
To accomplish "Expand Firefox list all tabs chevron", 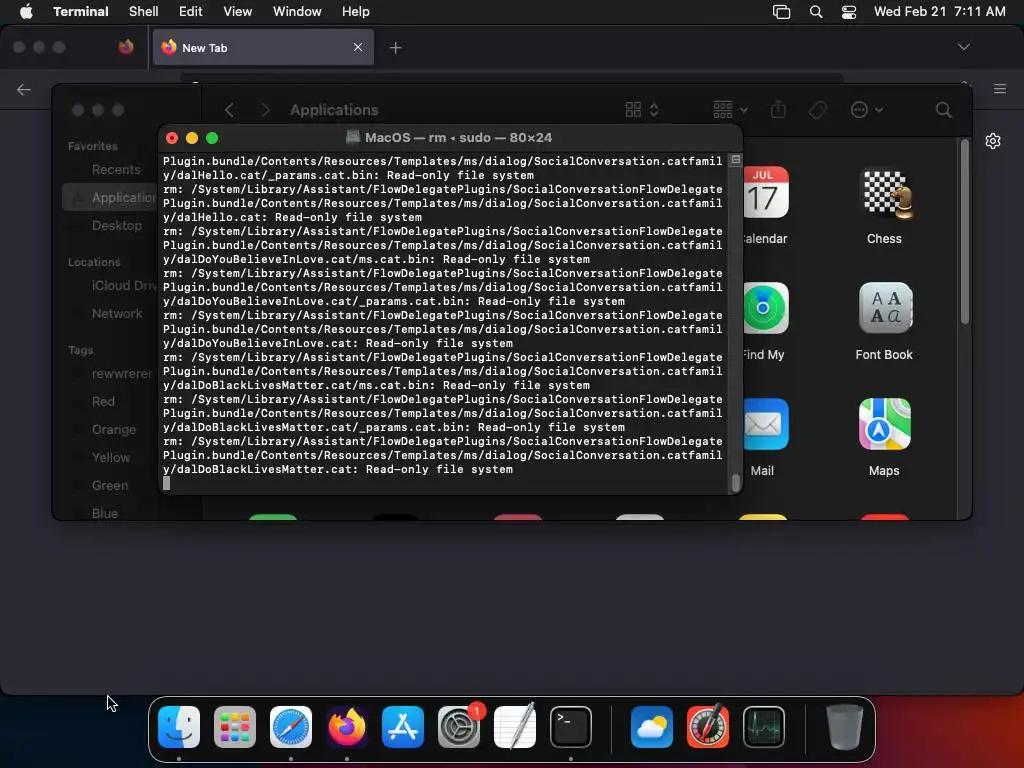I will click(963, 47).
